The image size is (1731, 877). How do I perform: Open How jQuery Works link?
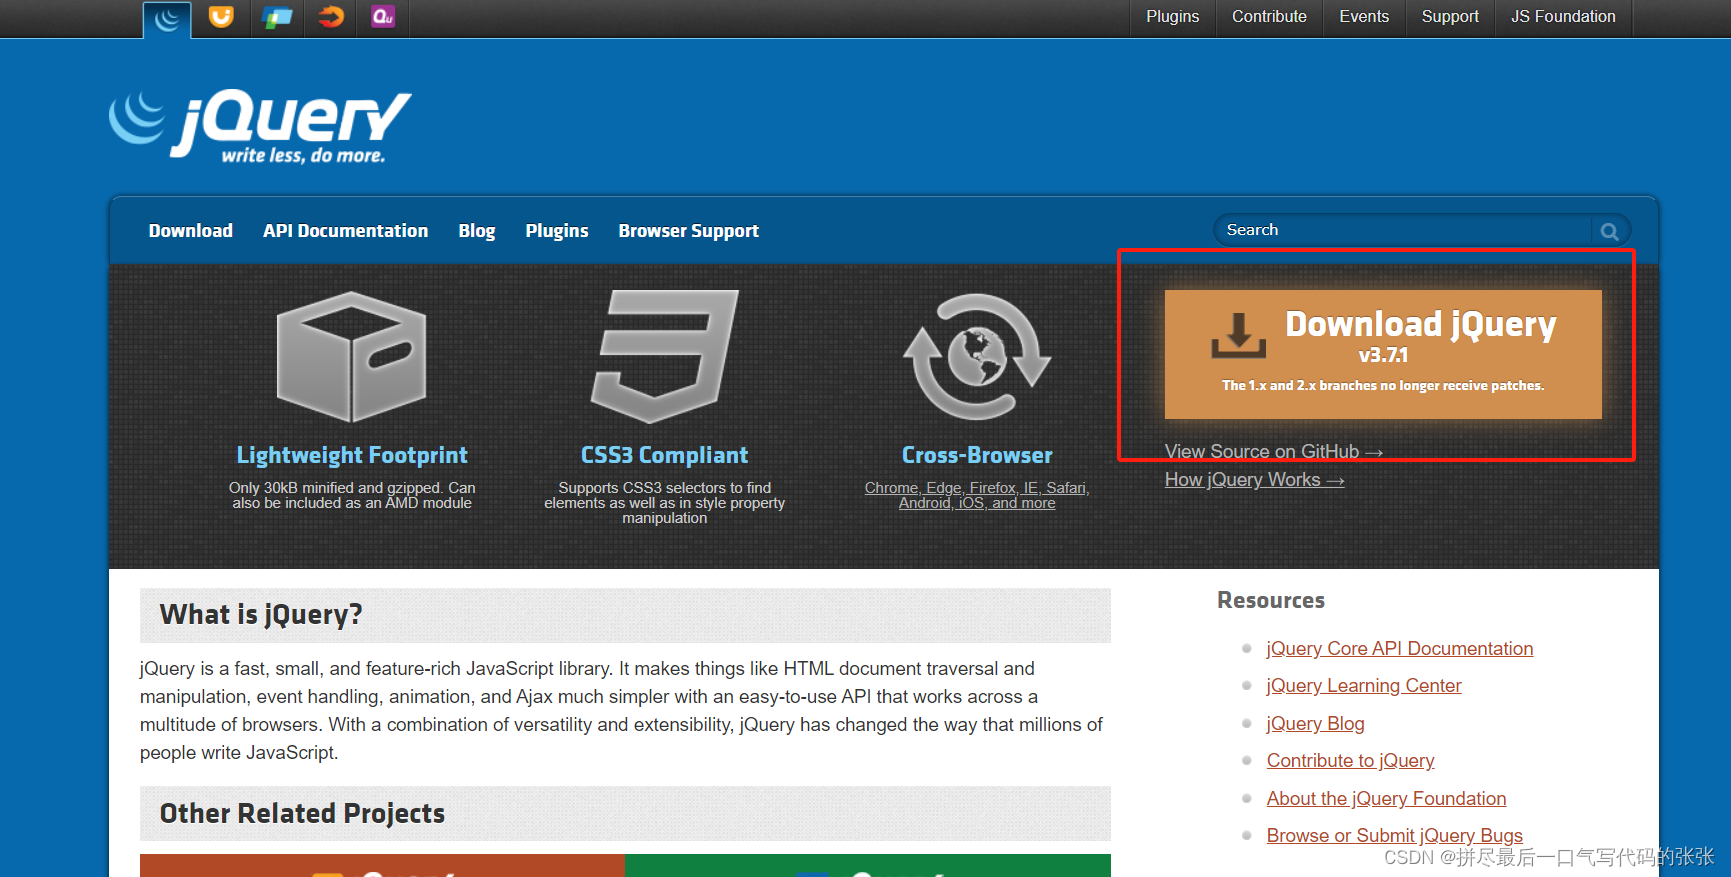coord(1255,480)
